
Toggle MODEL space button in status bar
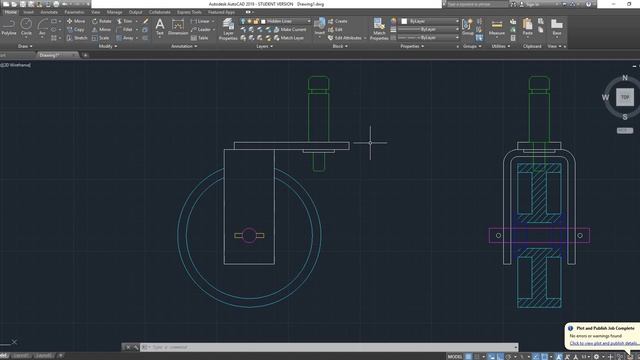tap(455, 357)
